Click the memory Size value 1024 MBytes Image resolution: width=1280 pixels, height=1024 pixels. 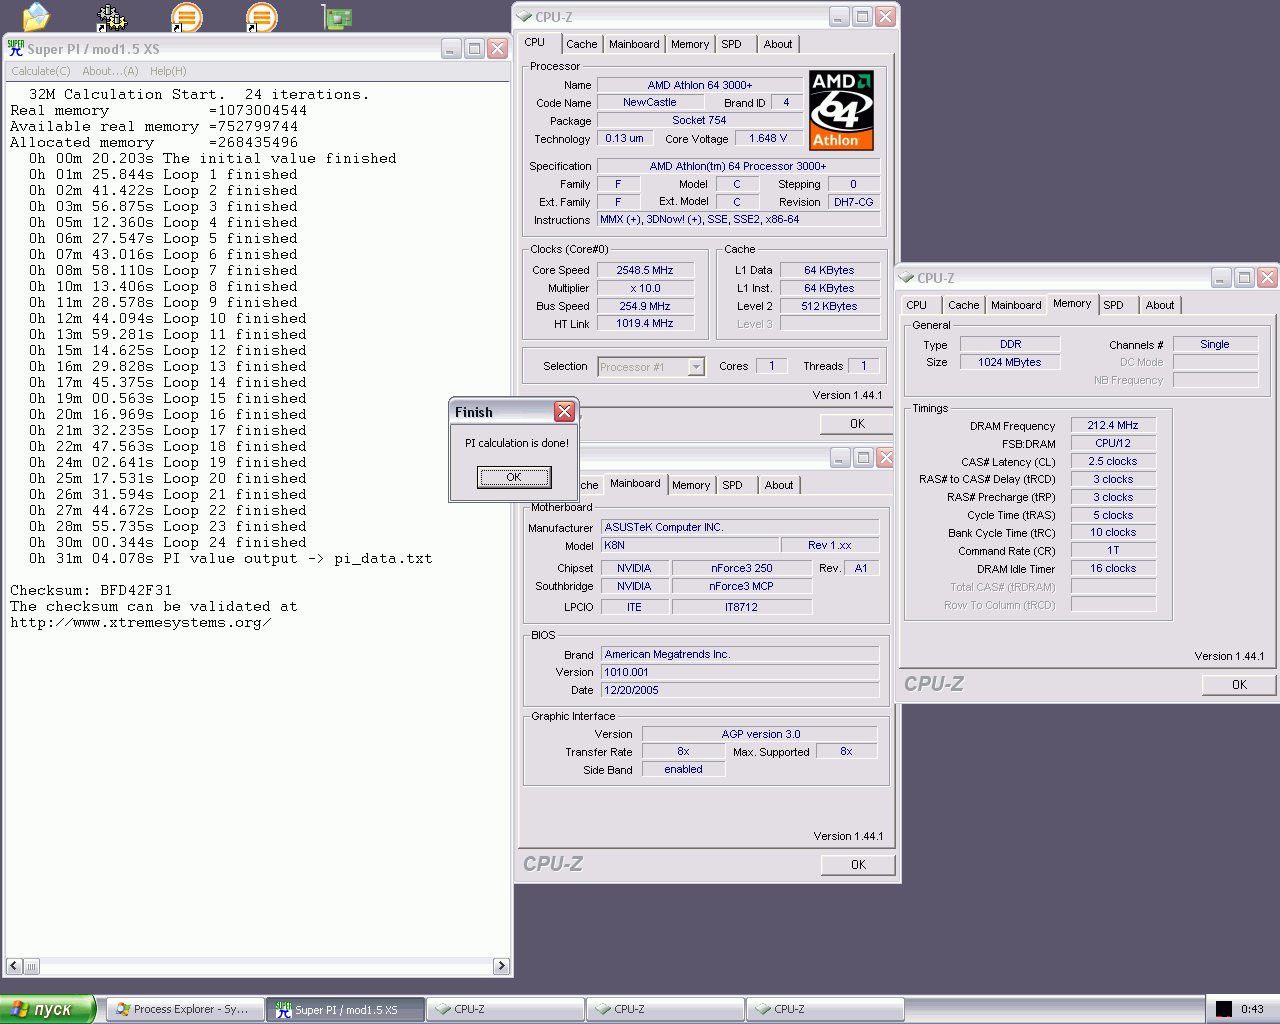[1010, 362]
